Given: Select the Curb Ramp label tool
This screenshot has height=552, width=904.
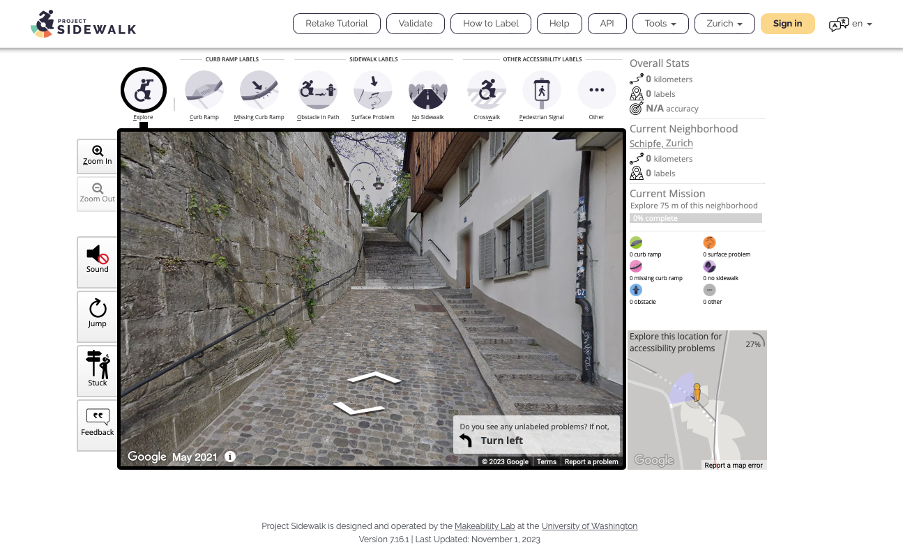Looking at the screenshot, I should [204, 91].
